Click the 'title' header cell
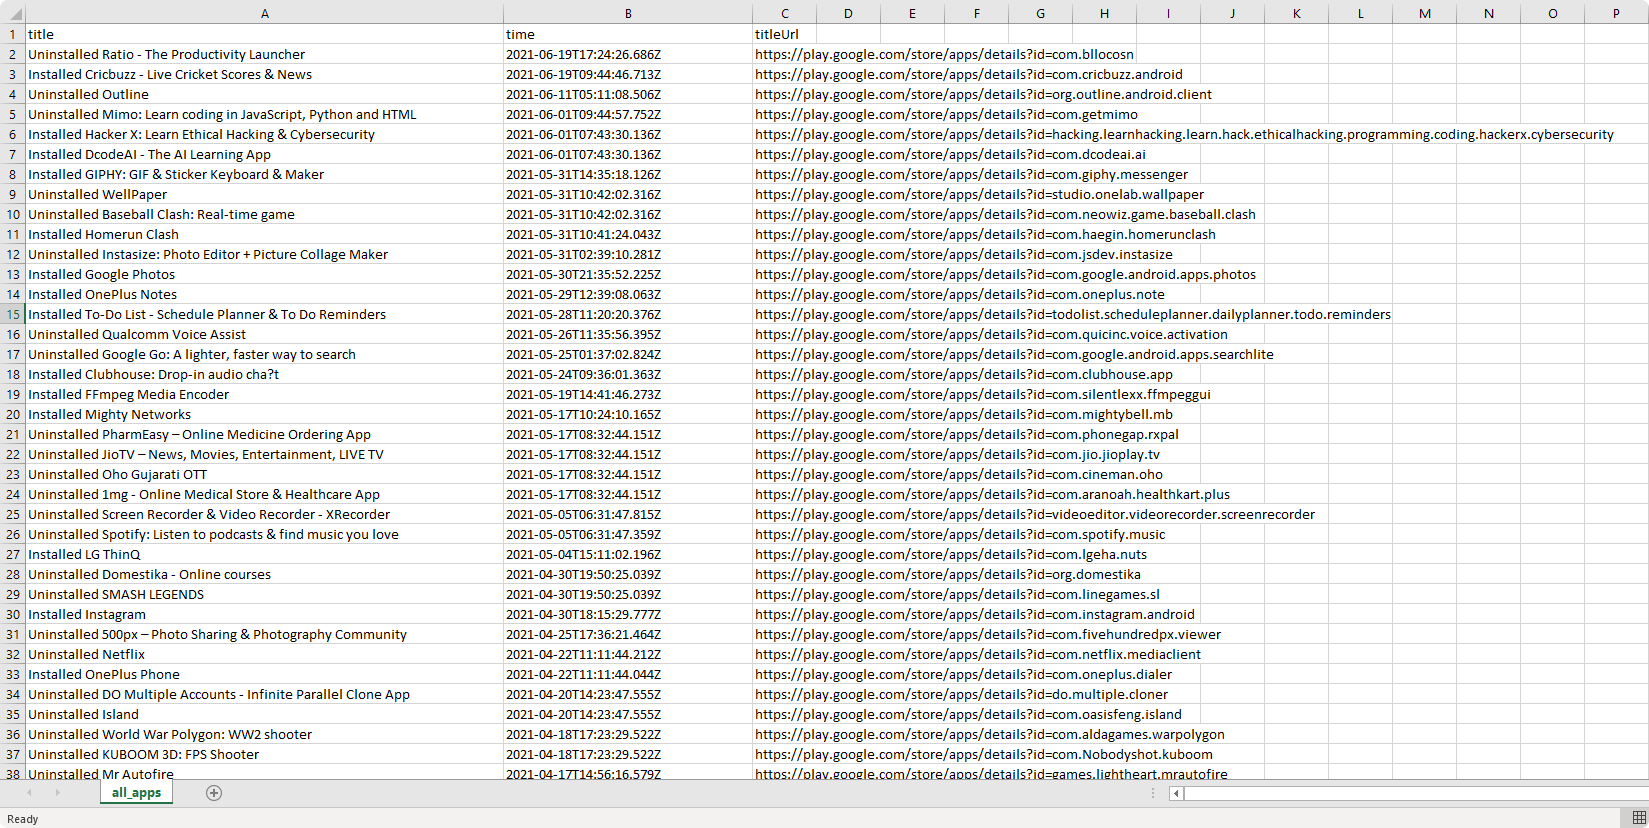The width and height of the screenshot is (1649, 828). point(264,34)
